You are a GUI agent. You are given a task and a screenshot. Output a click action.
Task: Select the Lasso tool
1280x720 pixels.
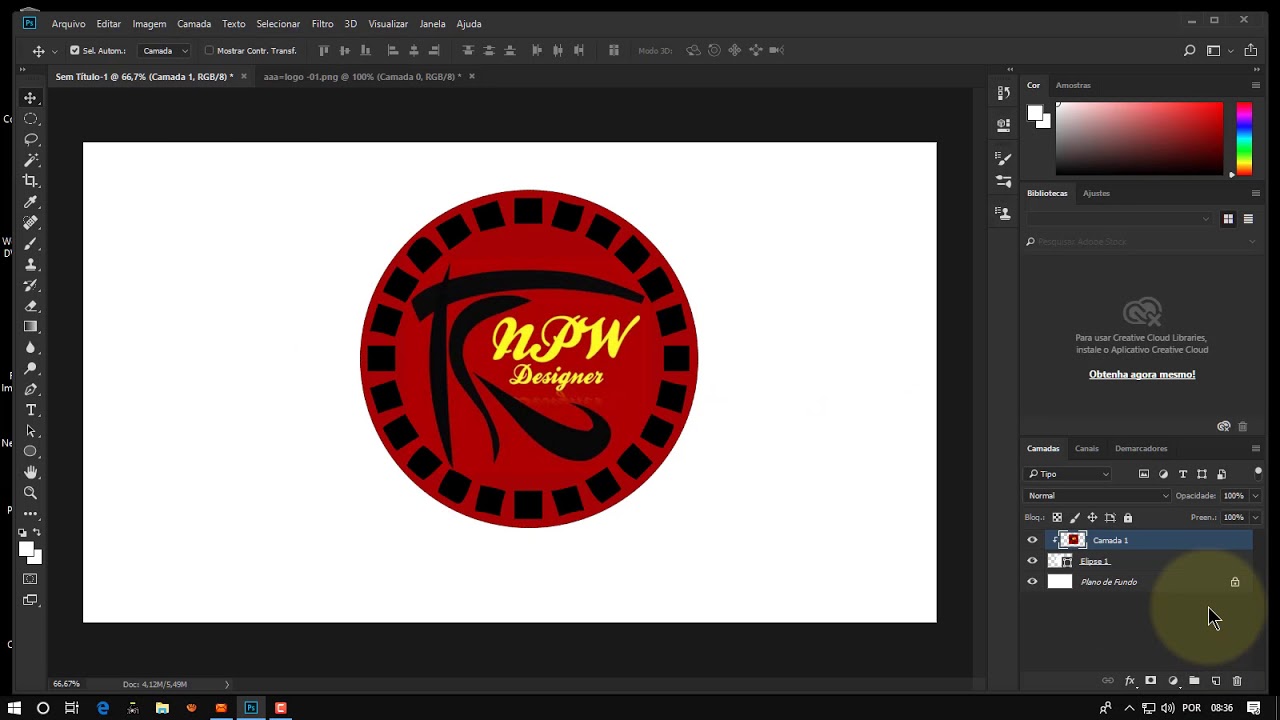30,140
